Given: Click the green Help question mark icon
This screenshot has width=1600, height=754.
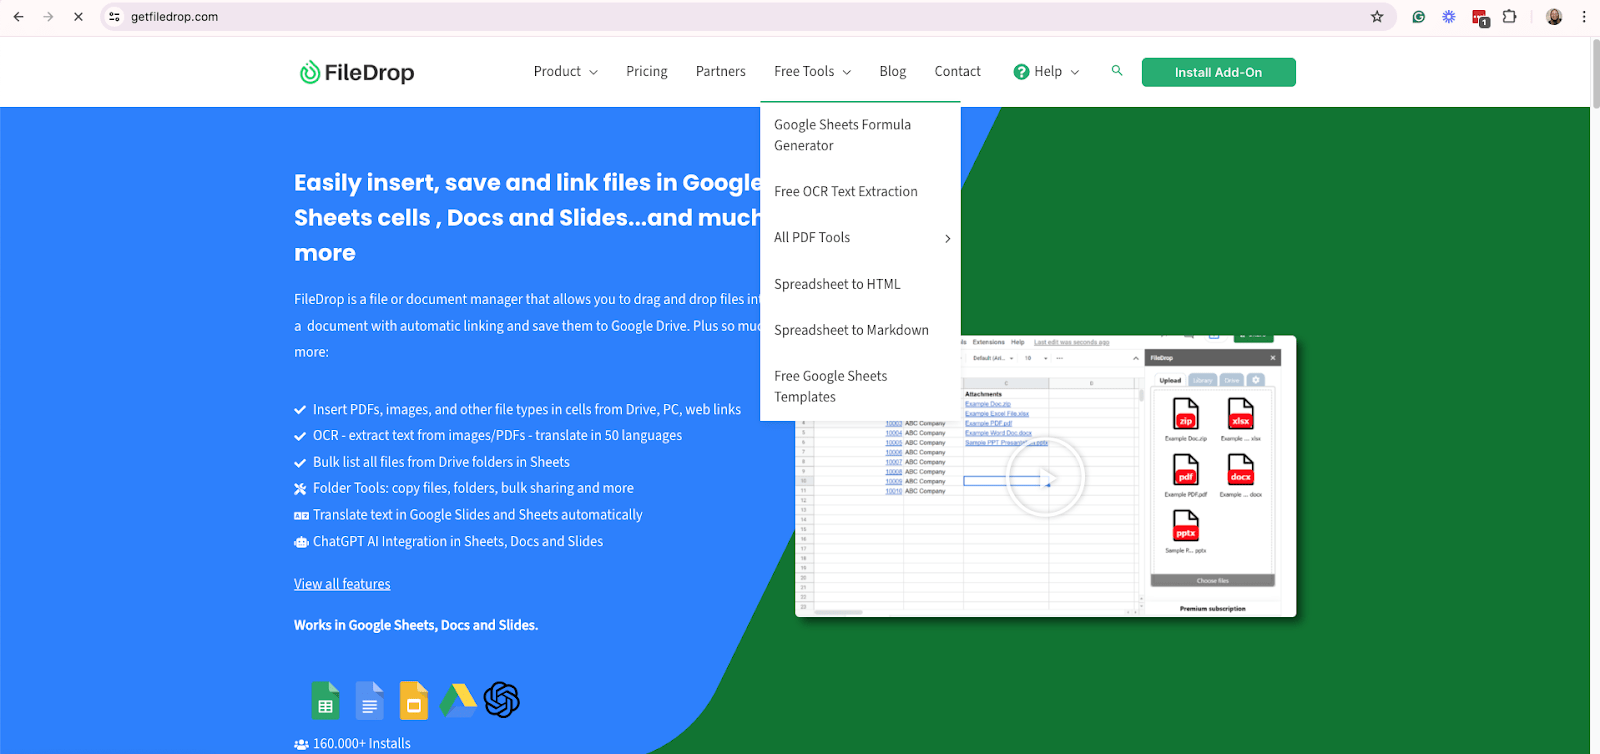Looking at the screenshot, I should [x=1021, y=72].
